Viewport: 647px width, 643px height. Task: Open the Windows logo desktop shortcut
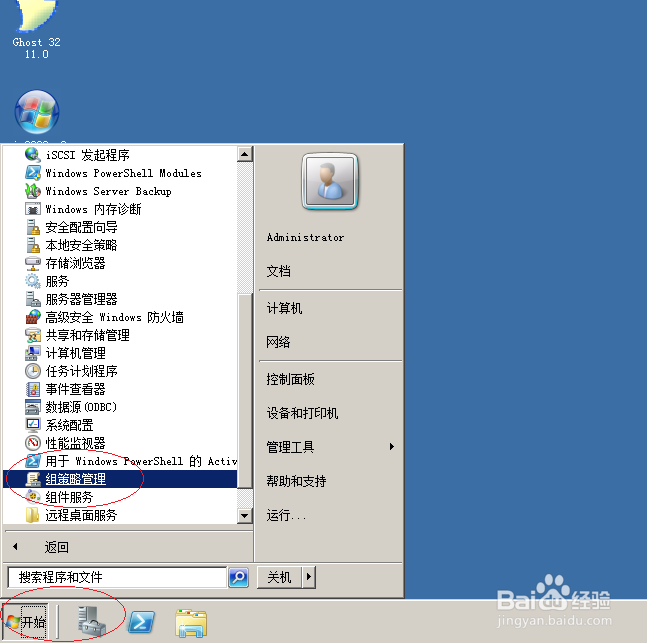coord(37,112)
